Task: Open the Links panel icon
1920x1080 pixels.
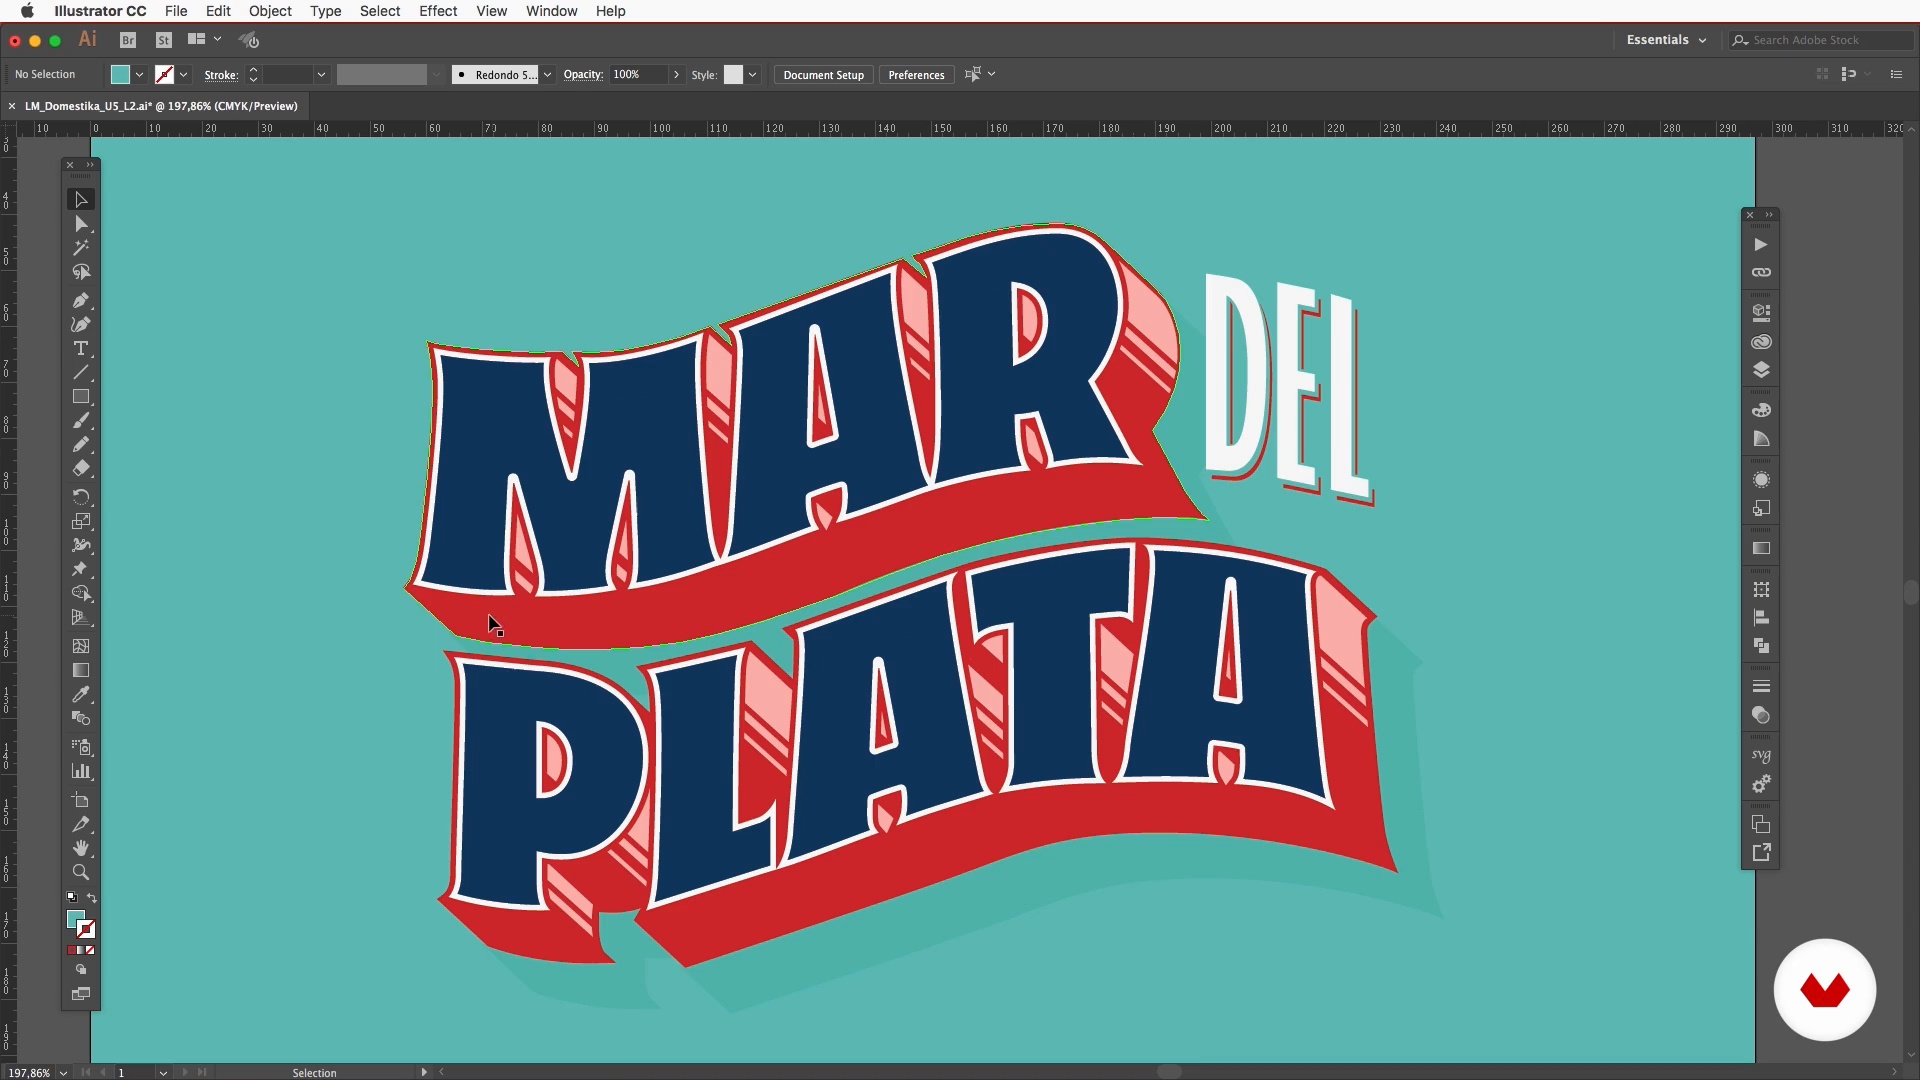Action: [1761, 273]
